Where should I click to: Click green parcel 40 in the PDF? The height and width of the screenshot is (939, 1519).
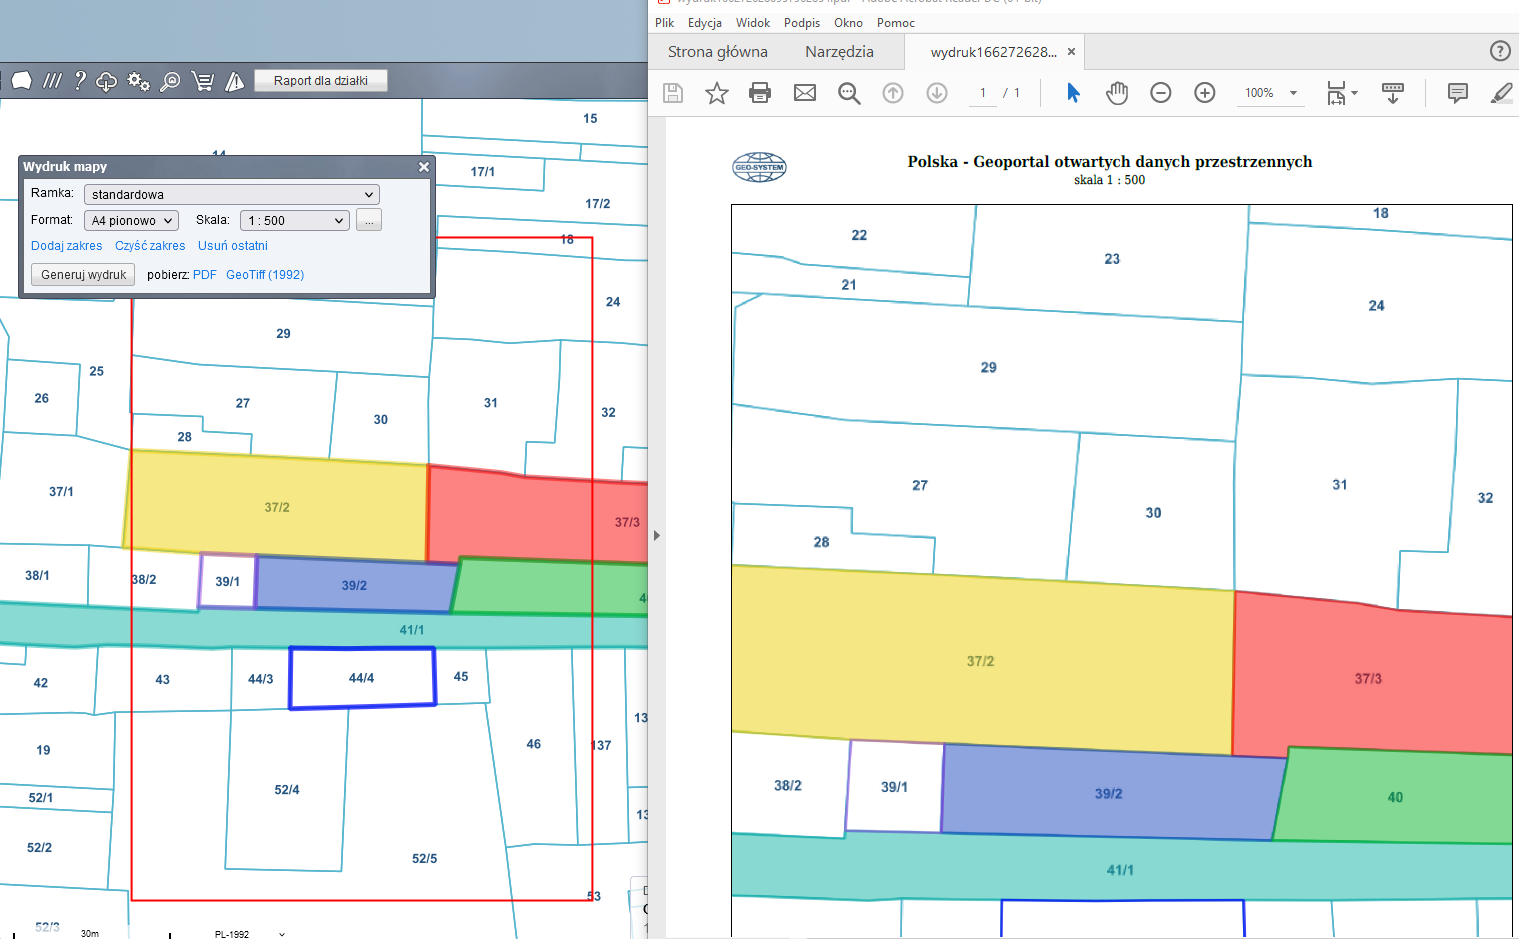(x=1395, y=797)
